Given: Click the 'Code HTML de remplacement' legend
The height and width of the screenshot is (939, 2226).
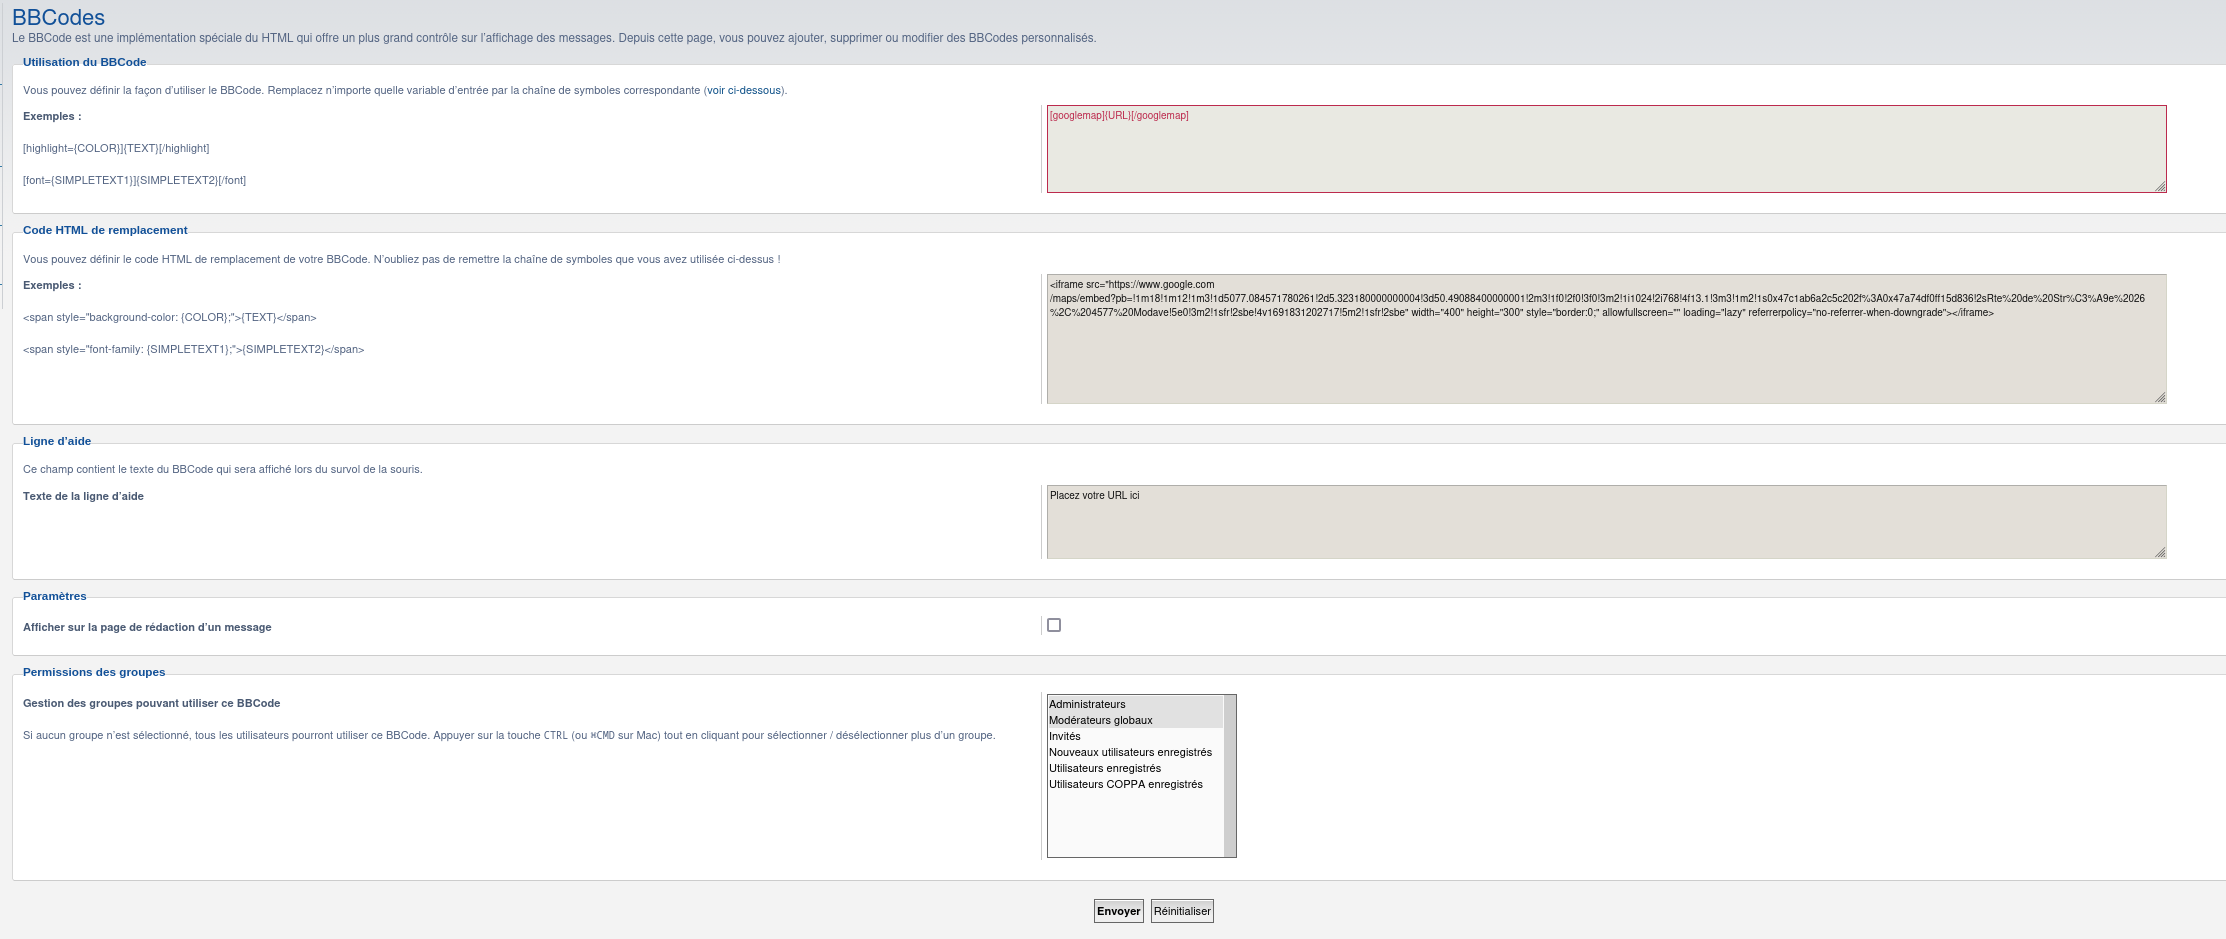Looking at the screenshot, I should point(105,230).
